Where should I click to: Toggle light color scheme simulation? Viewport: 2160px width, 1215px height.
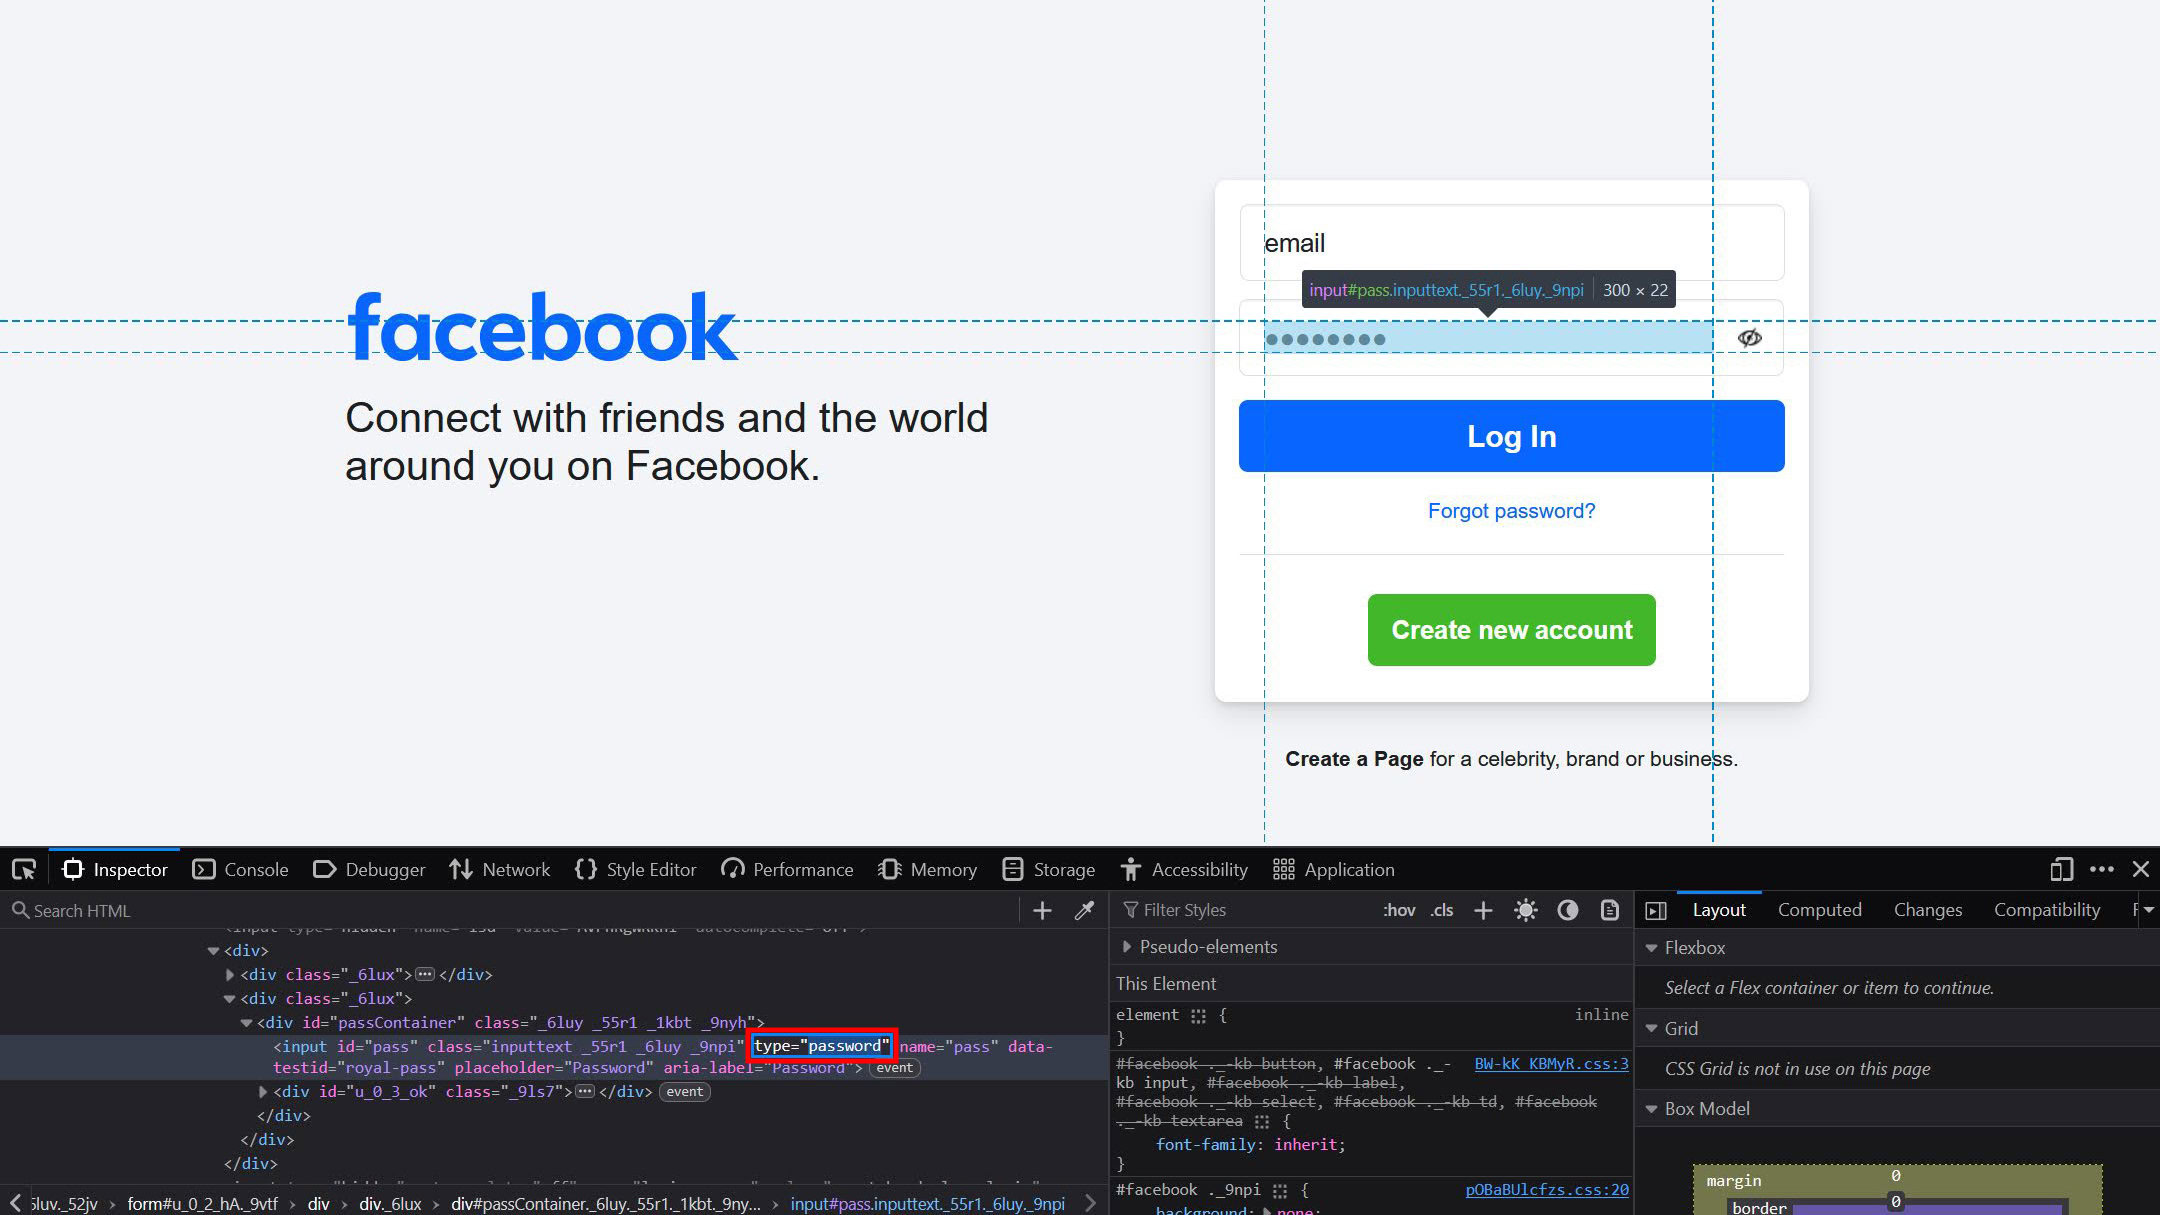1525,910
